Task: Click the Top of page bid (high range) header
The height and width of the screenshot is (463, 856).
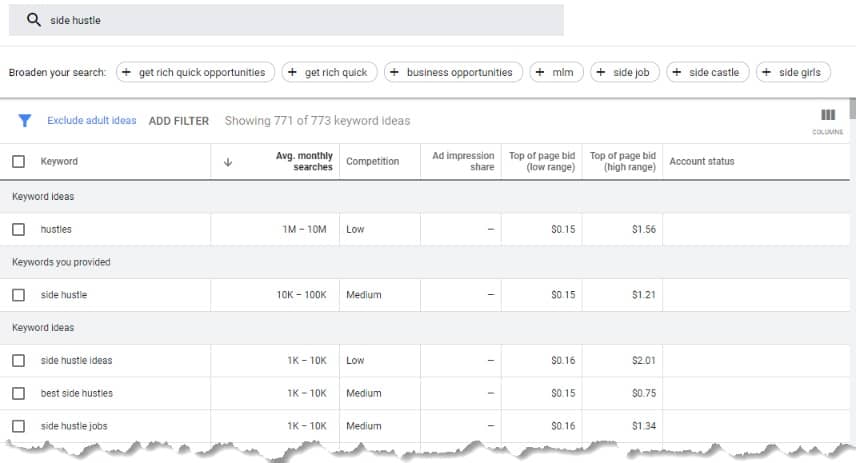Action: [x=623, y=162]
